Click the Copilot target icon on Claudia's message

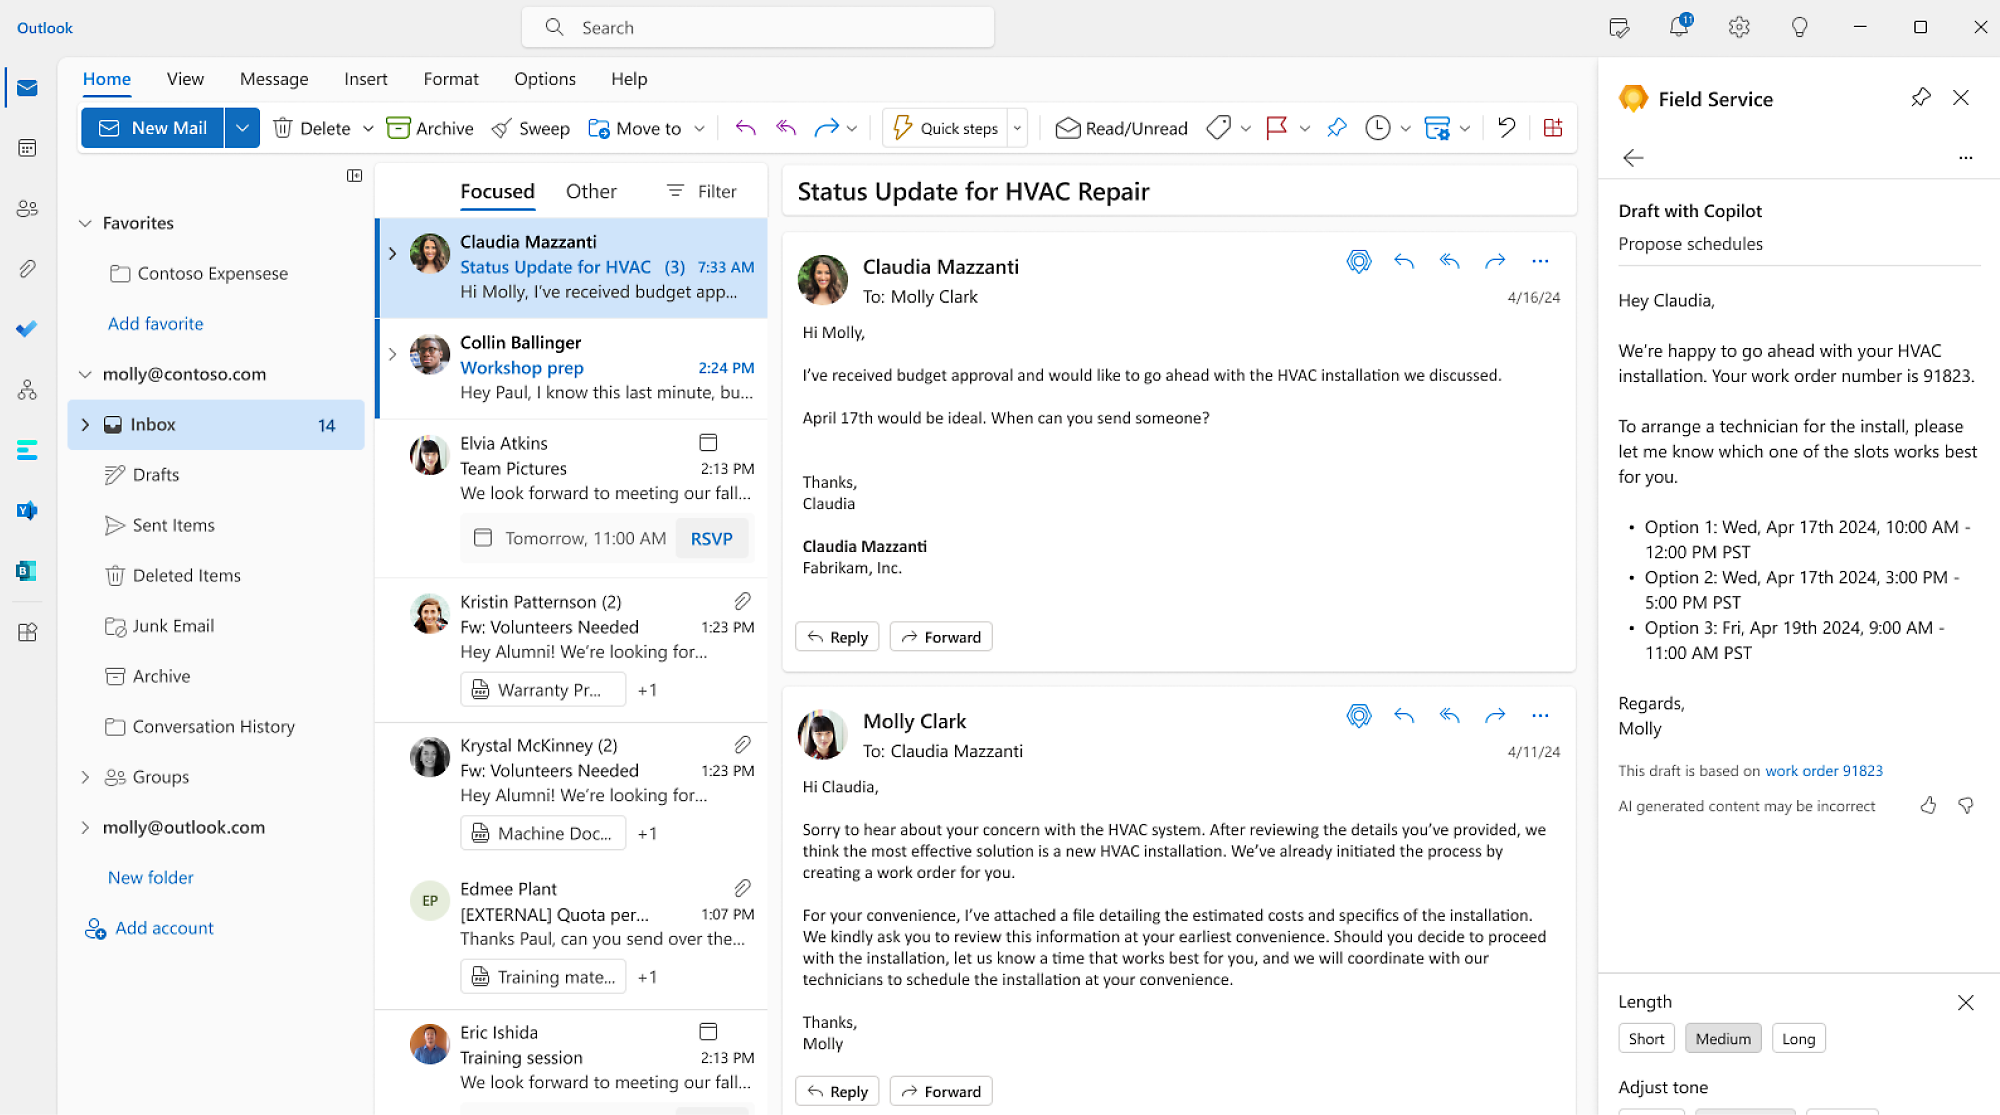(1358, 261)
